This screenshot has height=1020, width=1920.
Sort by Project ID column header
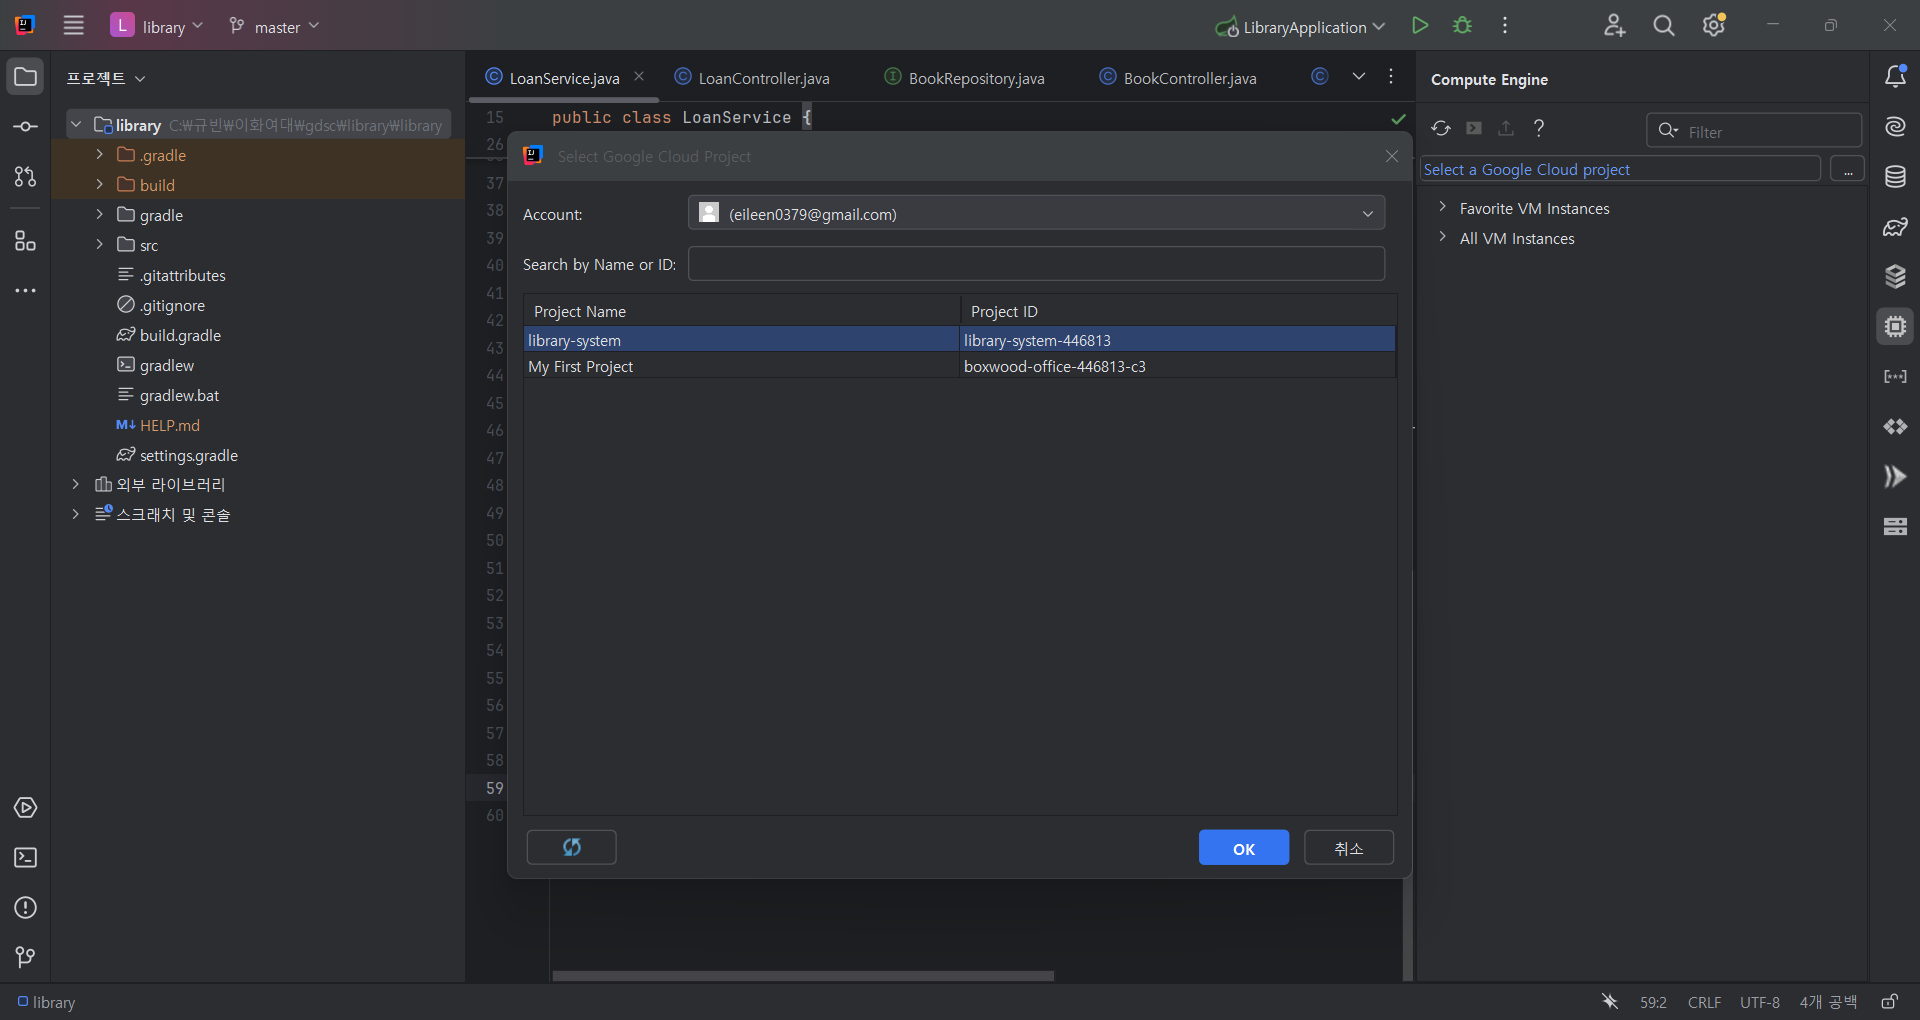click(1178, 311)
